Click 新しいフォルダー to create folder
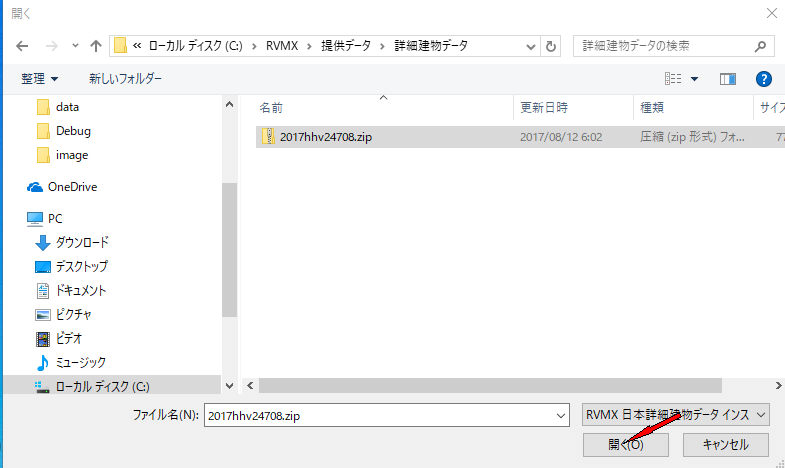 (125, 78)
